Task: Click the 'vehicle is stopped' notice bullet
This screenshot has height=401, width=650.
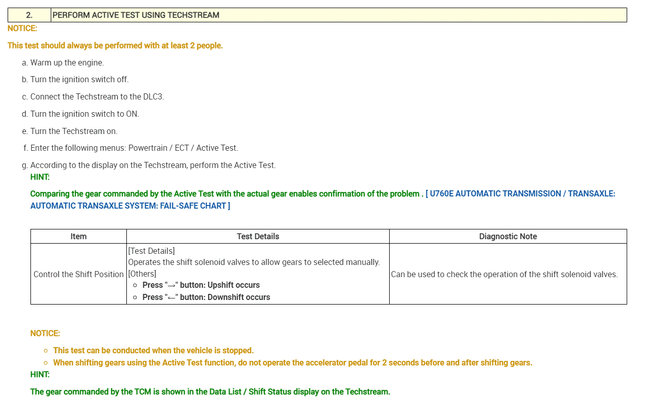Action: tap(153, 350)
